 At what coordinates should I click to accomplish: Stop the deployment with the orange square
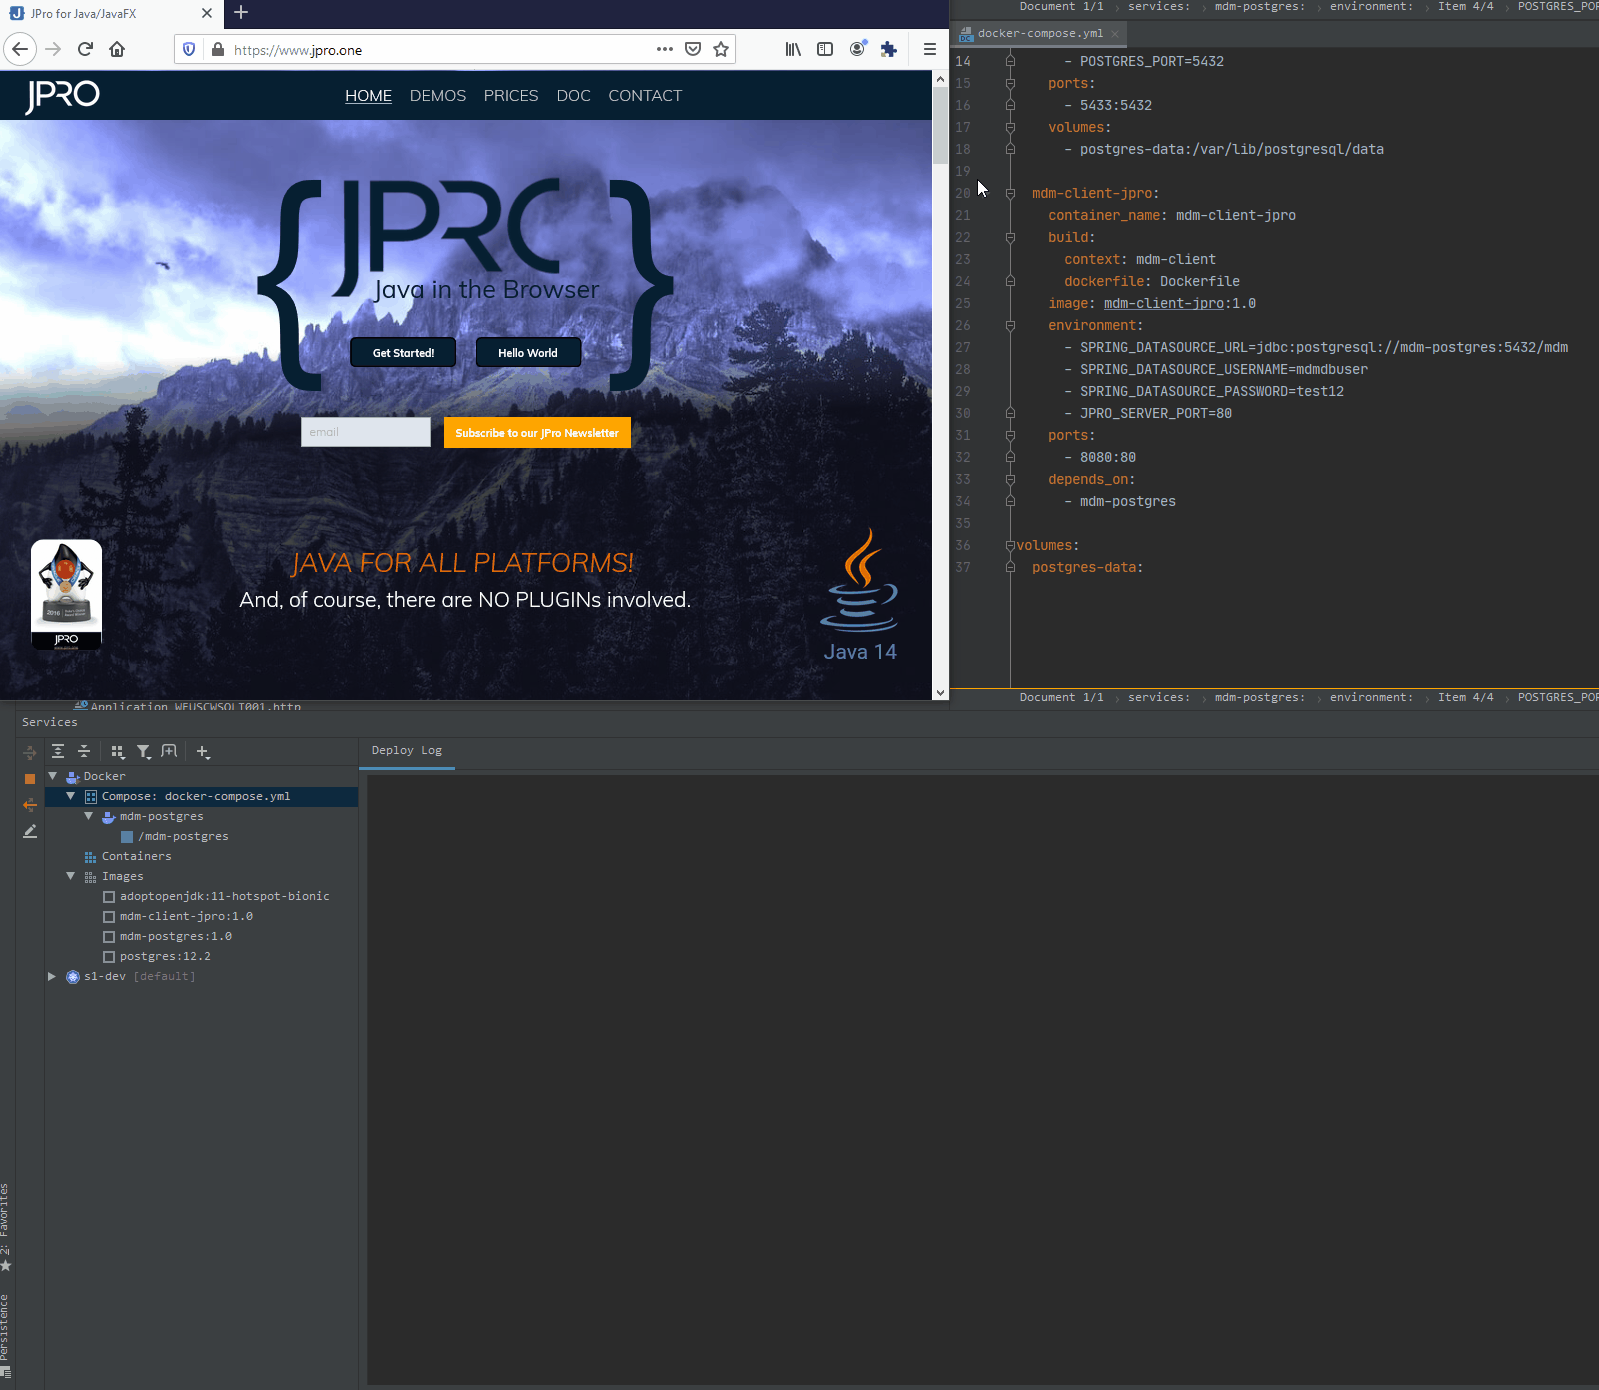[x=30, y=778]
